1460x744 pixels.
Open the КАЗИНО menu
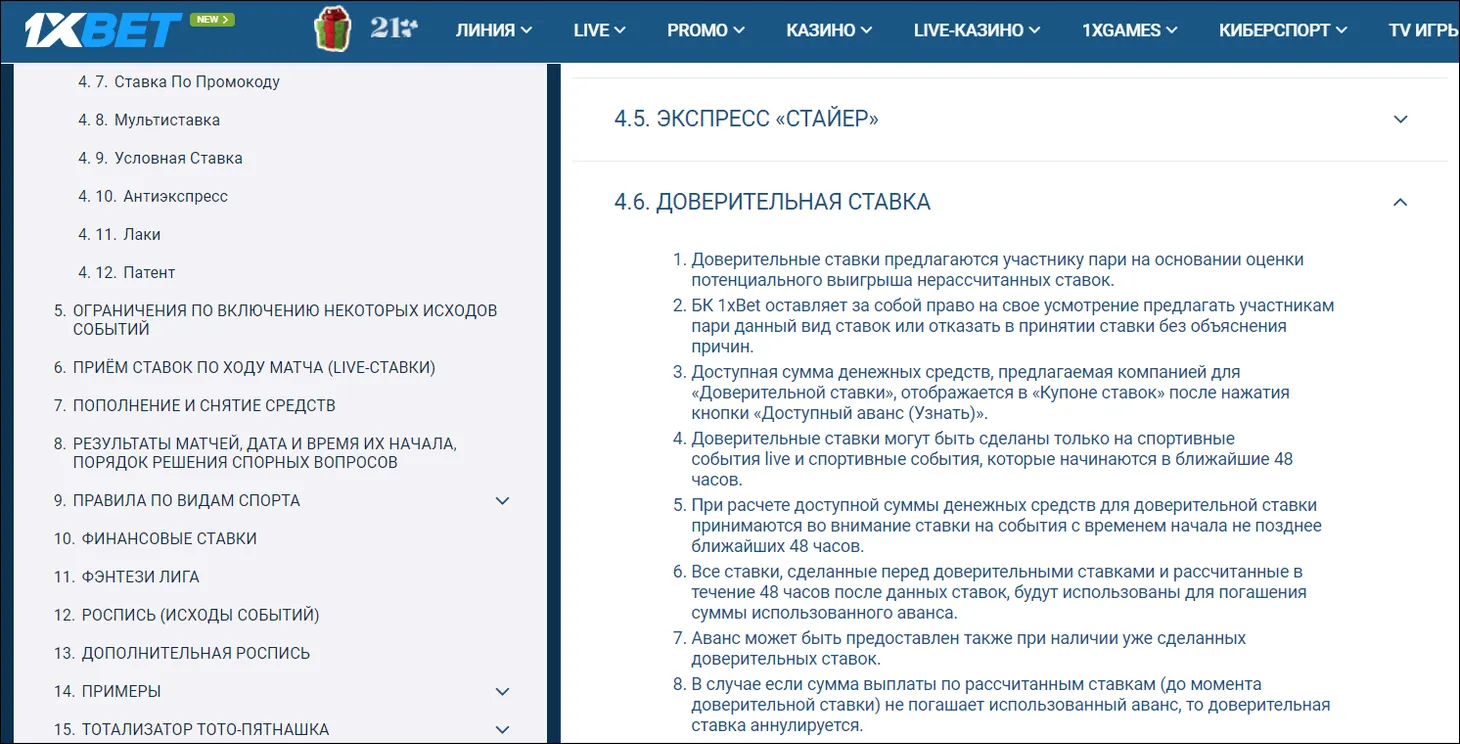829,30
